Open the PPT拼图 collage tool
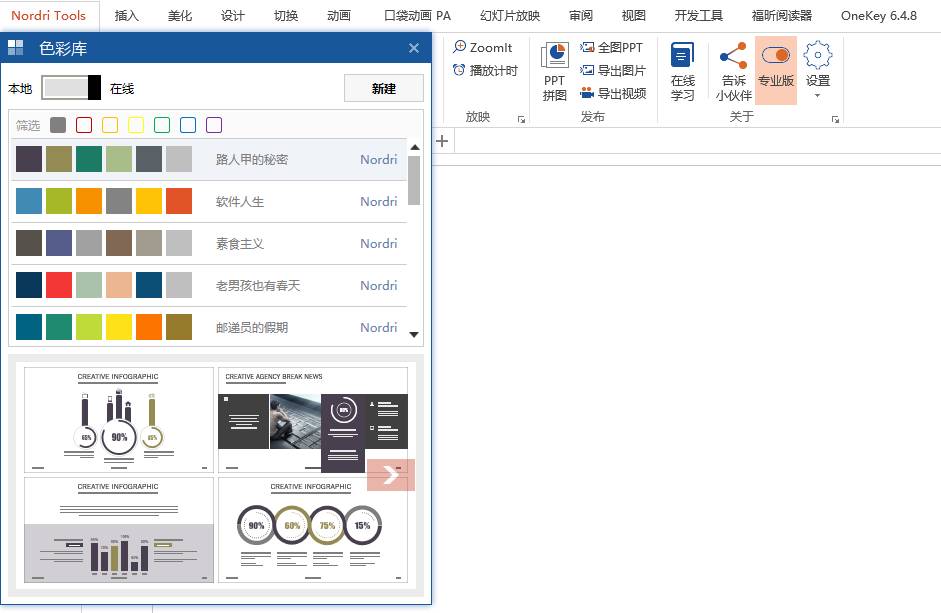 point(555,71)
